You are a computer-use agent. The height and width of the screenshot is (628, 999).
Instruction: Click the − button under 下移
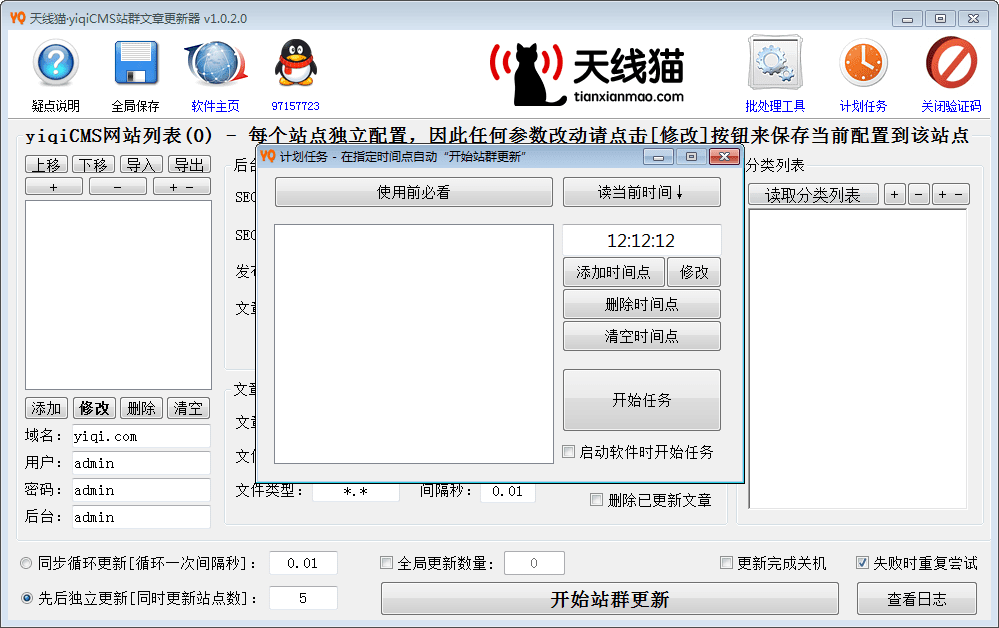[118, 187]
